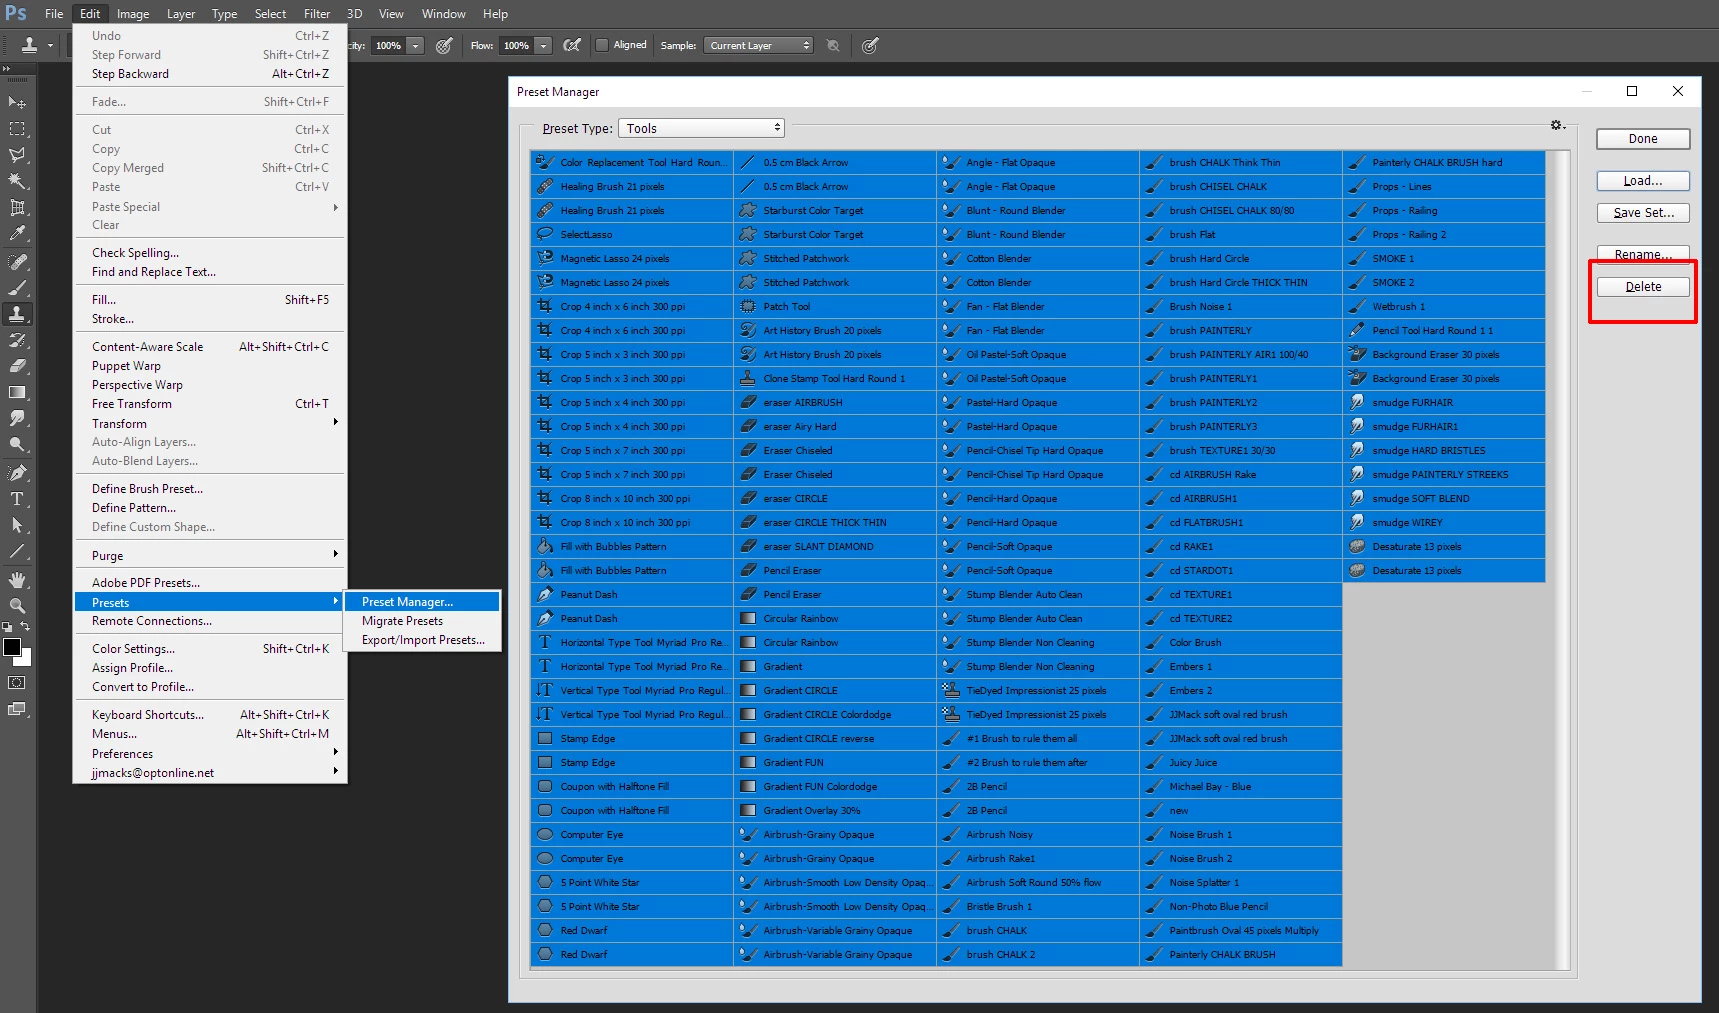Image resolution: width=1719 pixels, height=1013 pixels.
Task: Select the Polygonal Lasso tool
Action: (x=17, y=155)
